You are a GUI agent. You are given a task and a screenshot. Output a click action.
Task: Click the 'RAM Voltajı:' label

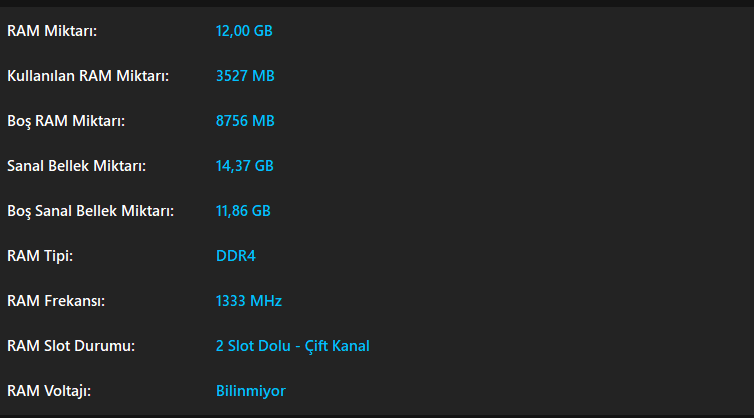pyautogui.click(x=49, y=391)
